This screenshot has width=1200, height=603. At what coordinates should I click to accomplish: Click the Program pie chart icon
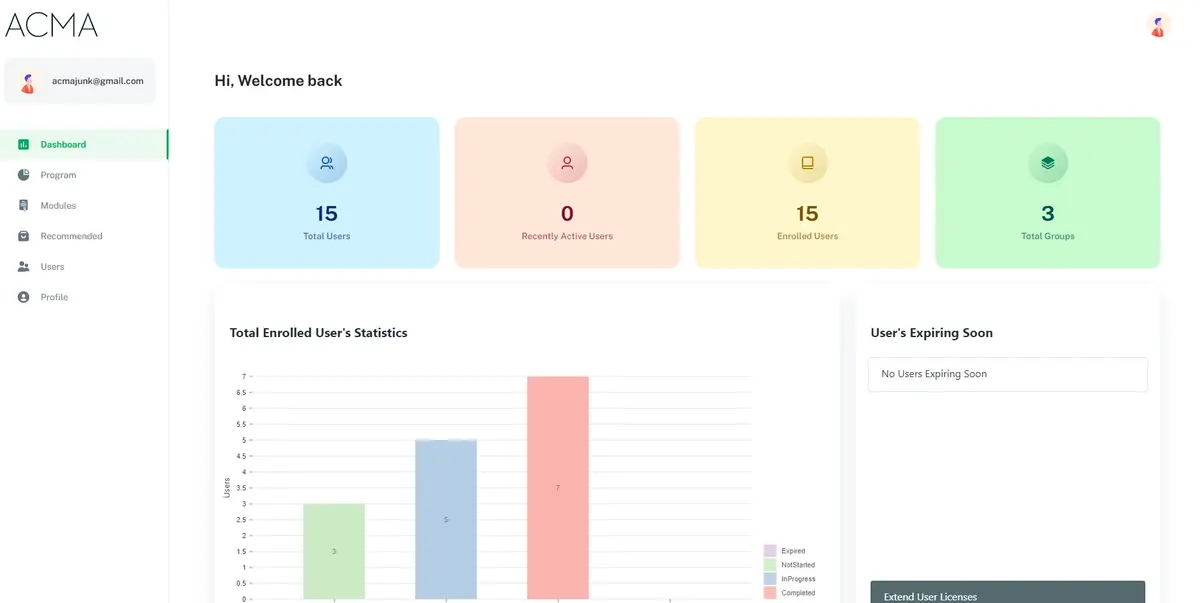click(23, 175)
